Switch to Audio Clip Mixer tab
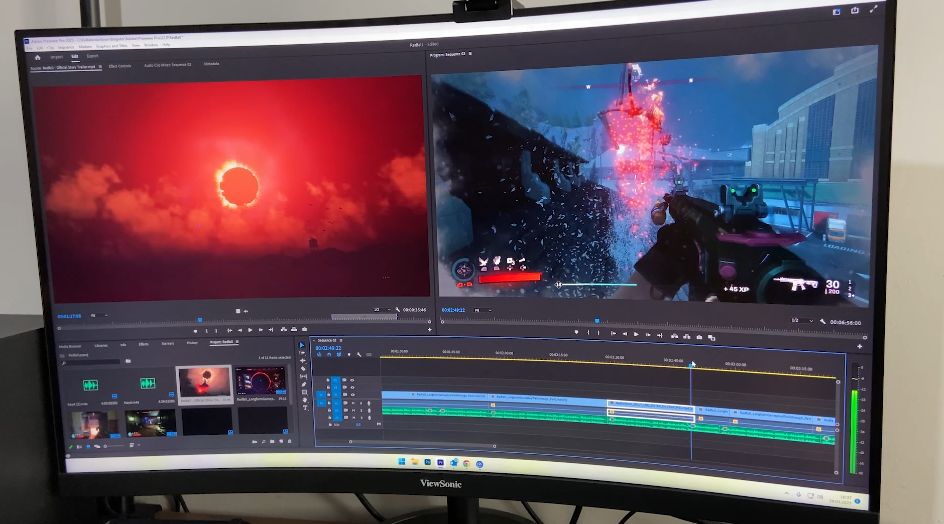 [167, 65]
